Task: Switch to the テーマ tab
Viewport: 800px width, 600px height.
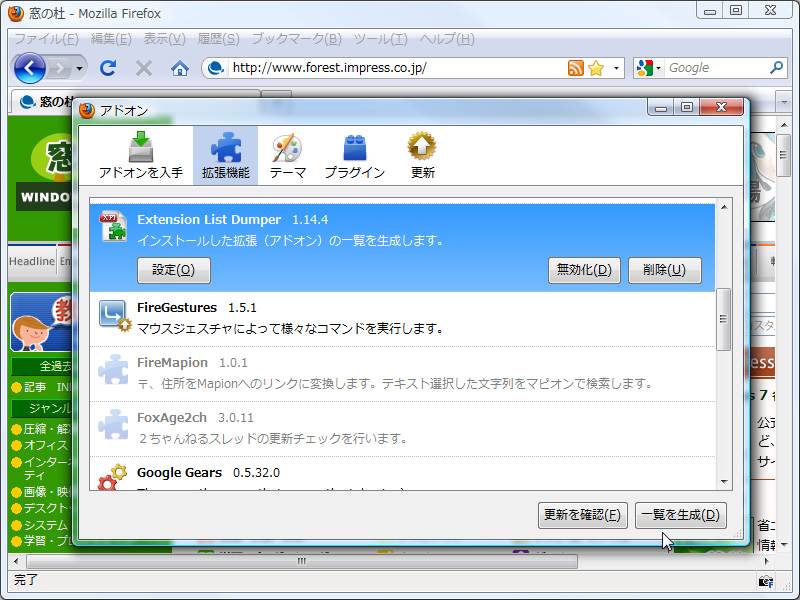Action: (287, 147)
